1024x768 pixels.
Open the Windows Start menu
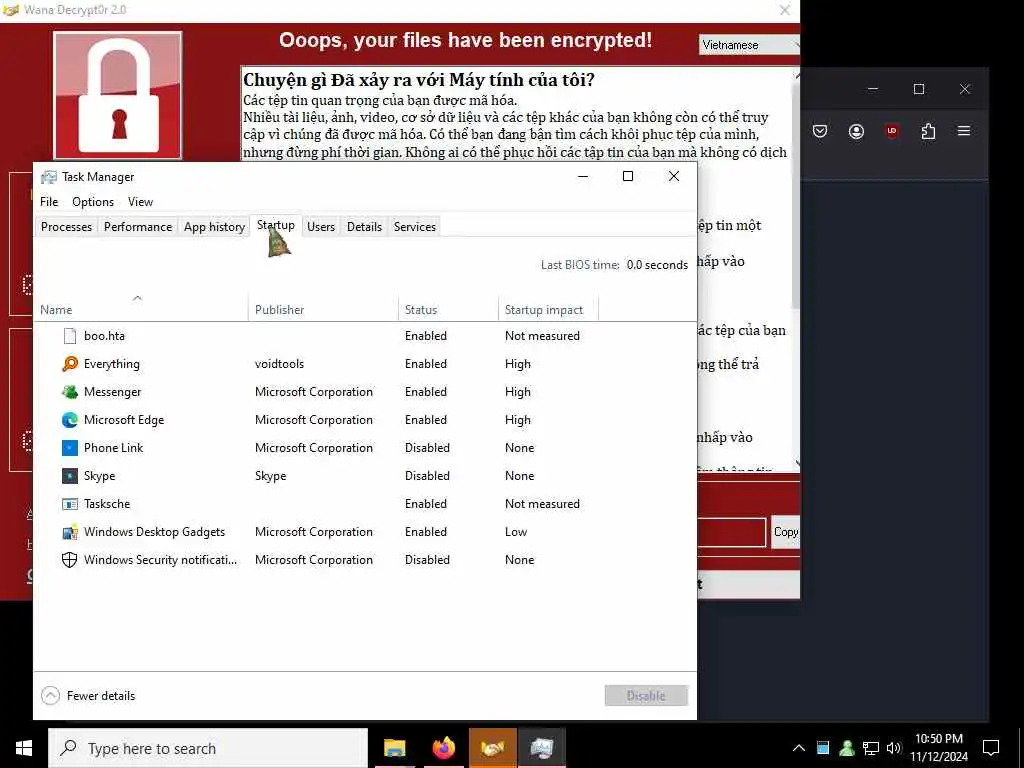(x=24, y=748)
